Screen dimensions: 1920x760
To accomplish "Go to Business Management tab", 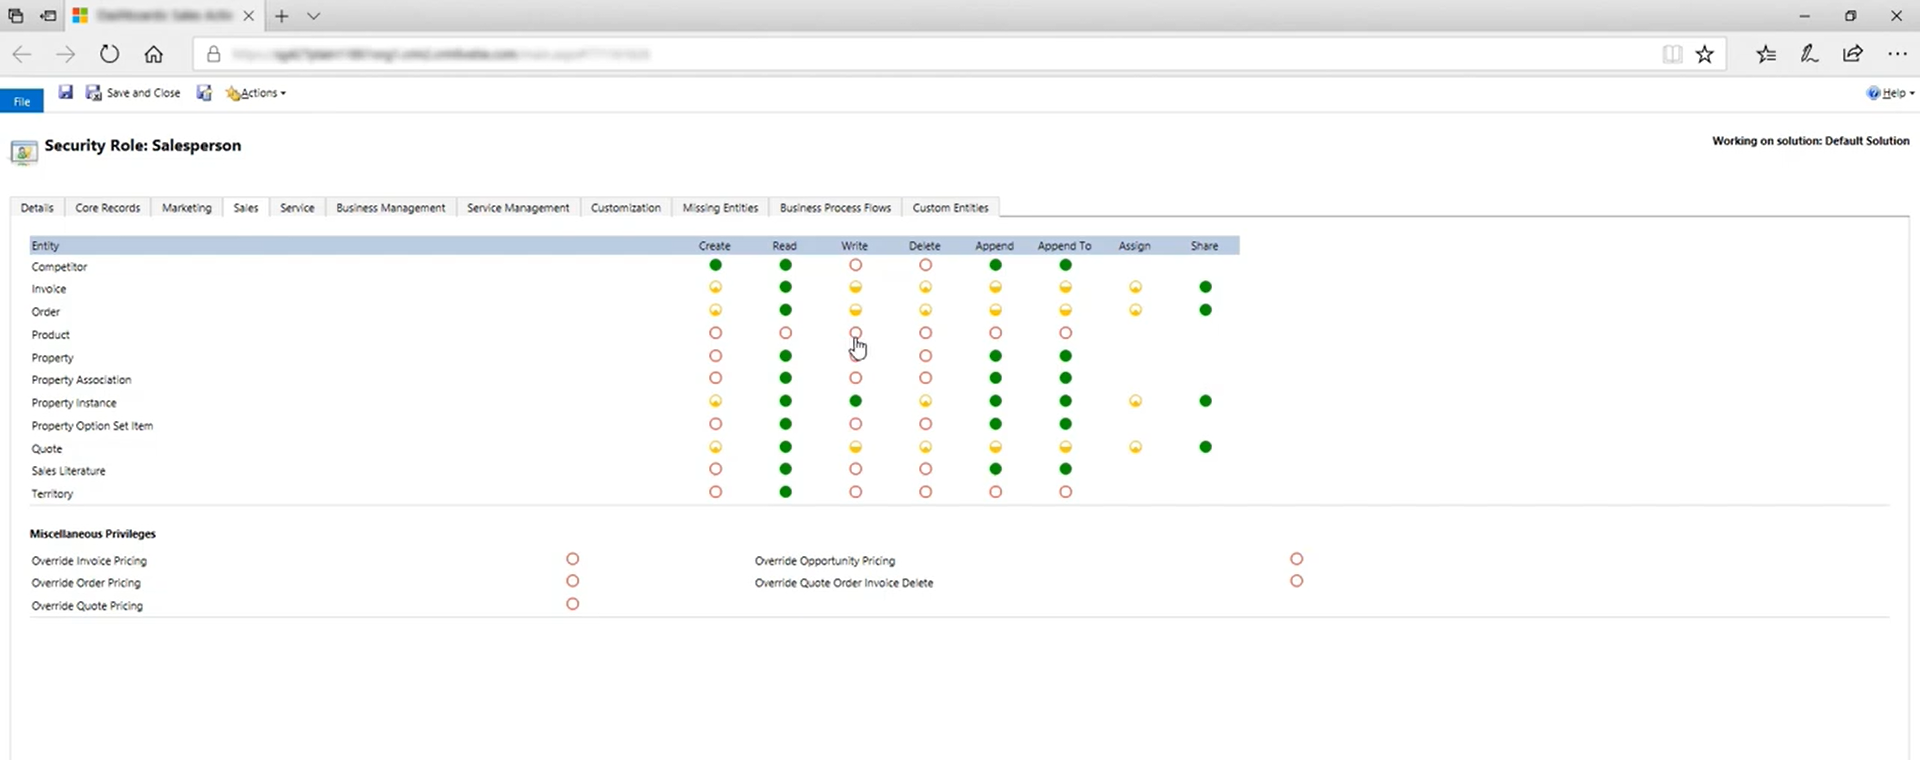I will [391, 208].
